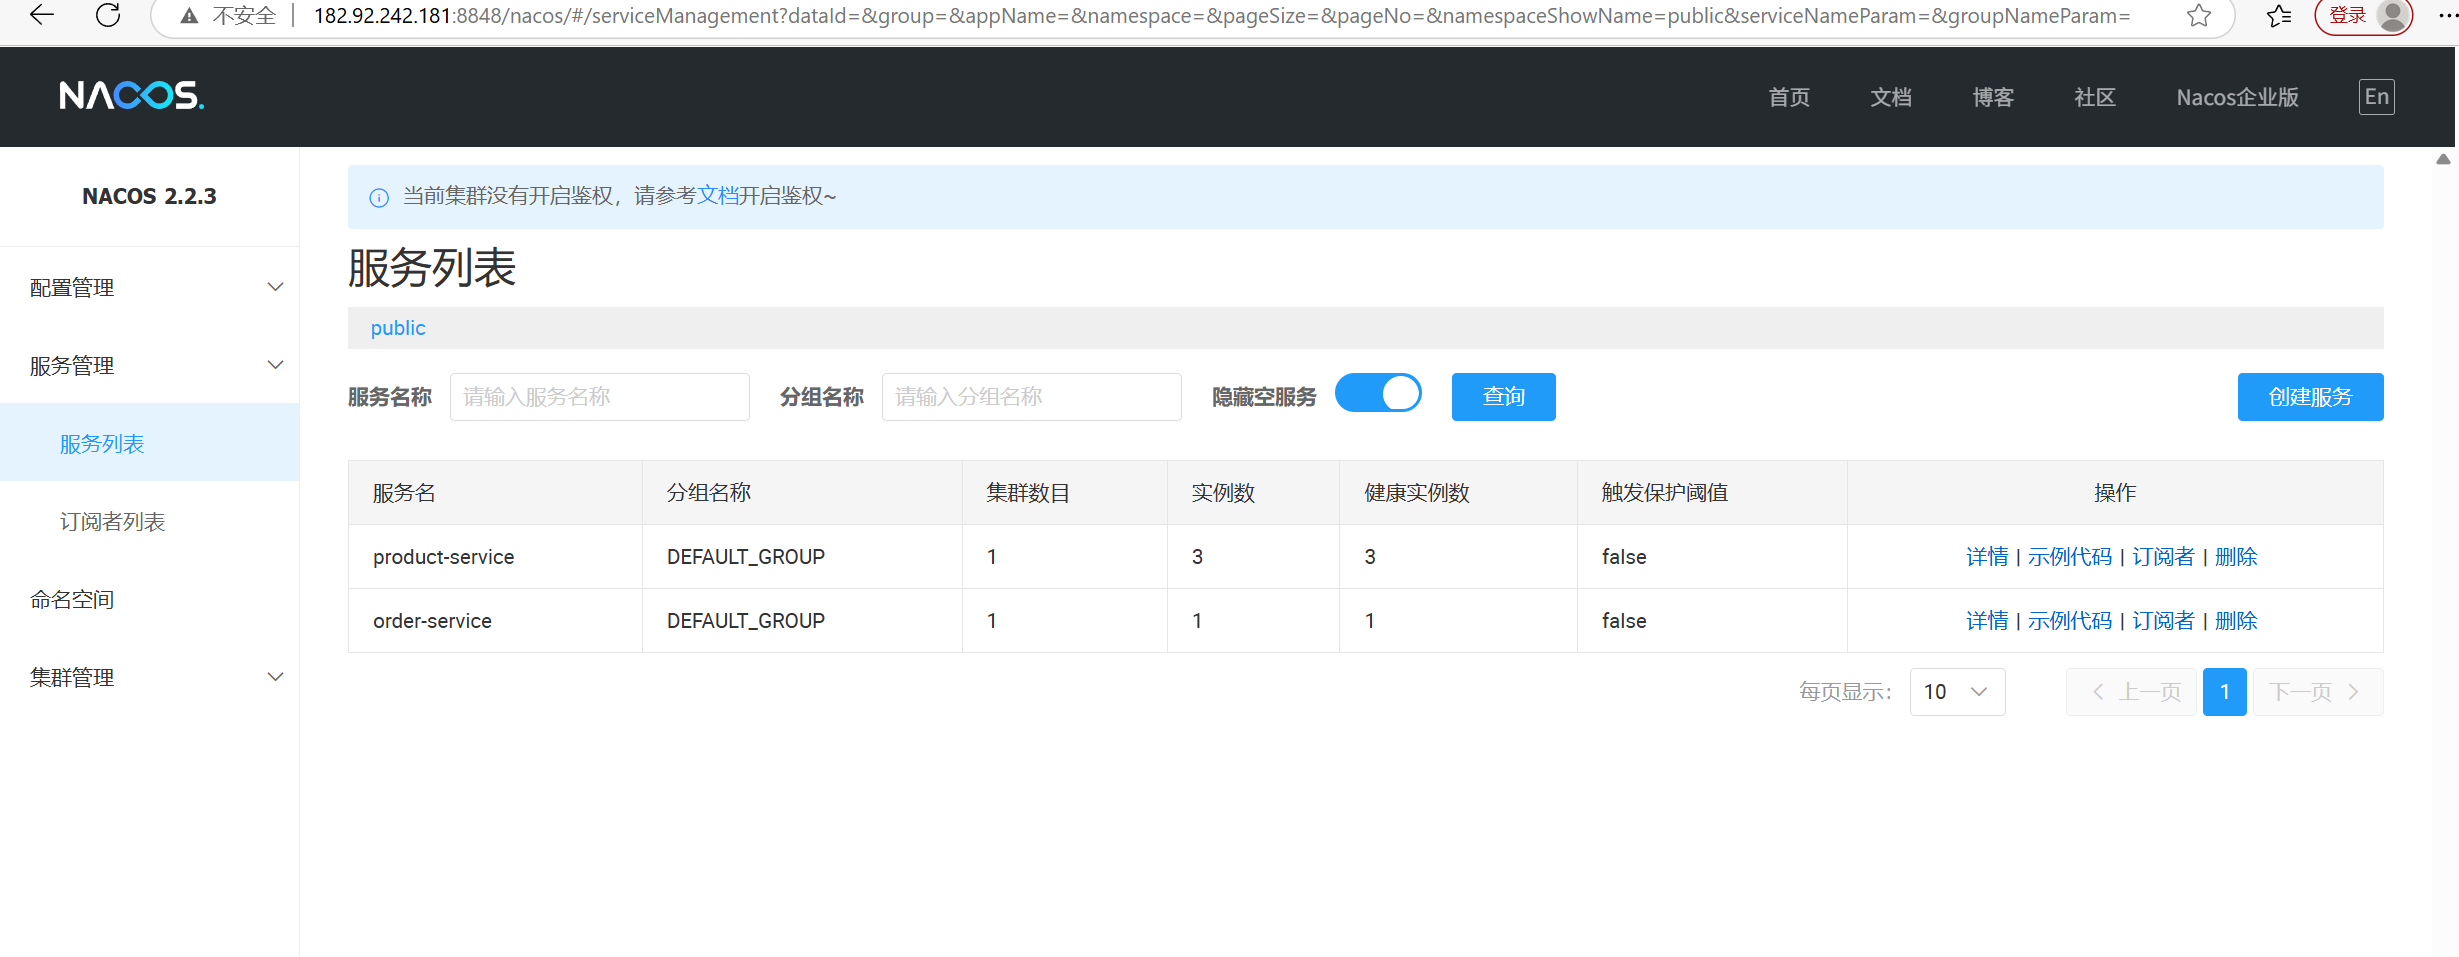The height and width of the screenshot is (957, 2459).
Task: Toggle the hide empty services switch
Action: (x=1378, y=393)
